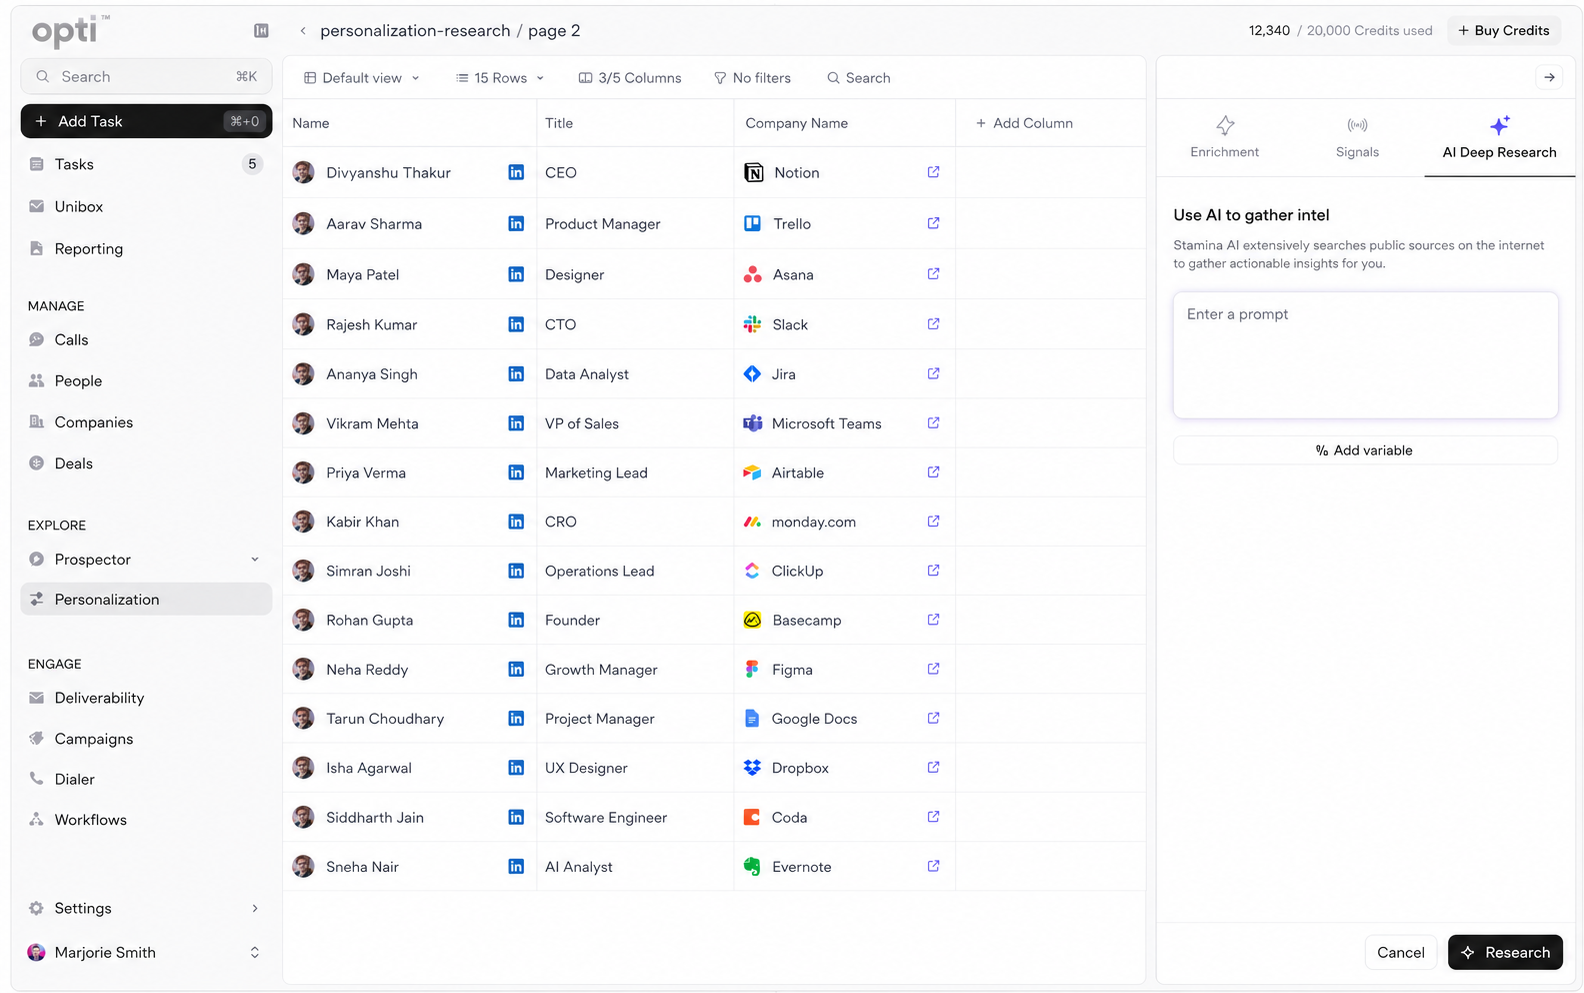Click the Add variable button
This screenshot has width=1584, height=993.
pos(1365,450)
